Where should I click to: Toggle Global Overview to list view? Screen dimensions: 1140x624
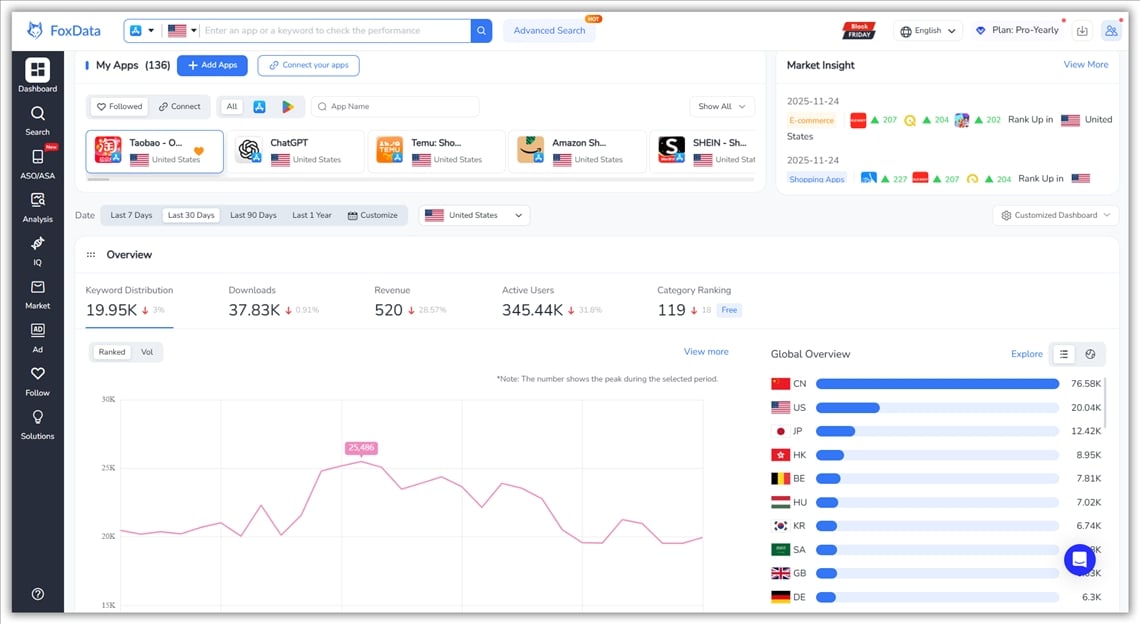(x=1064, y=354)
